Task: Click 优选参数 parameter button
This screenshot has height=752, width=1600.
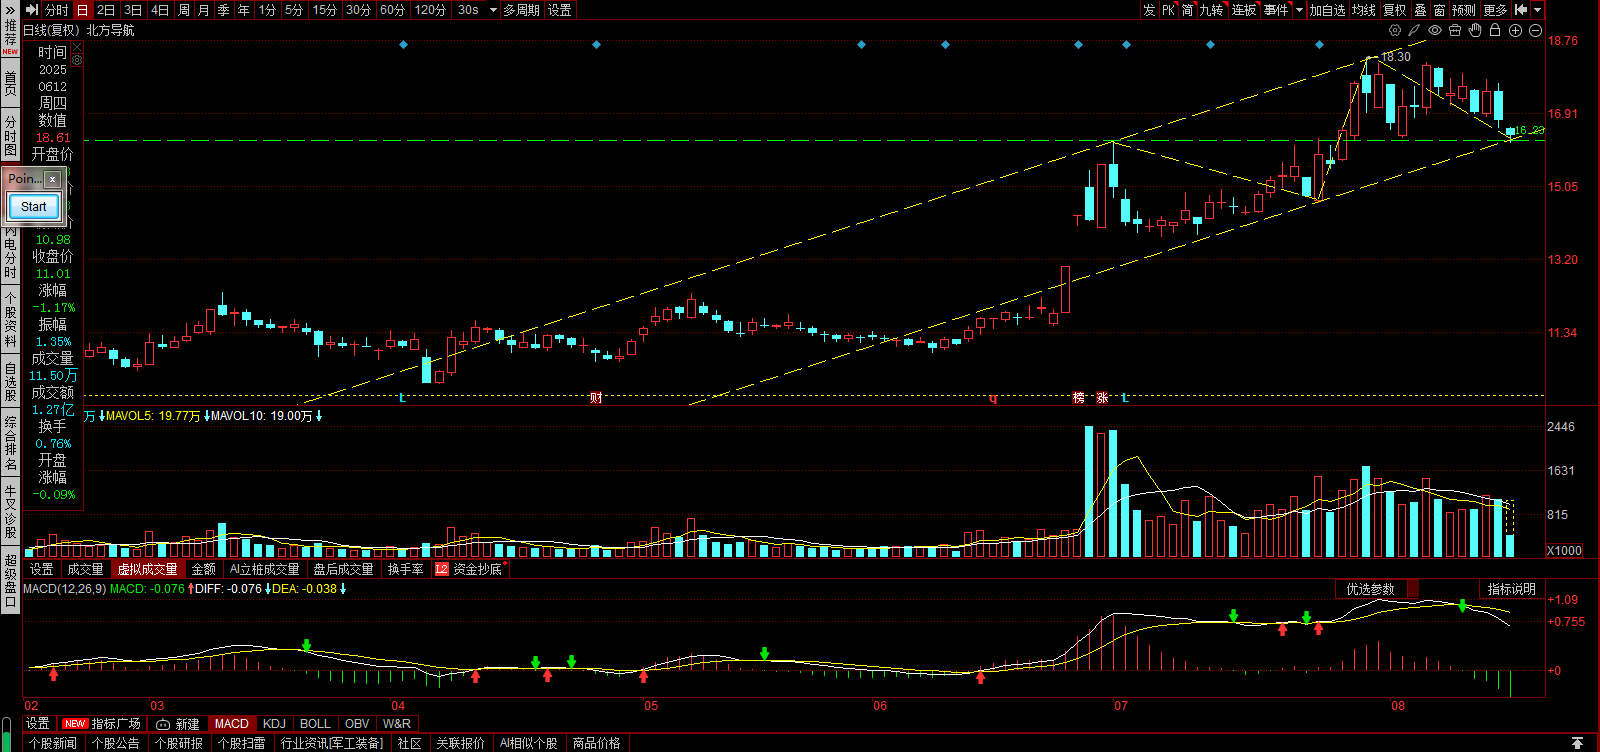Action: 1370,589
